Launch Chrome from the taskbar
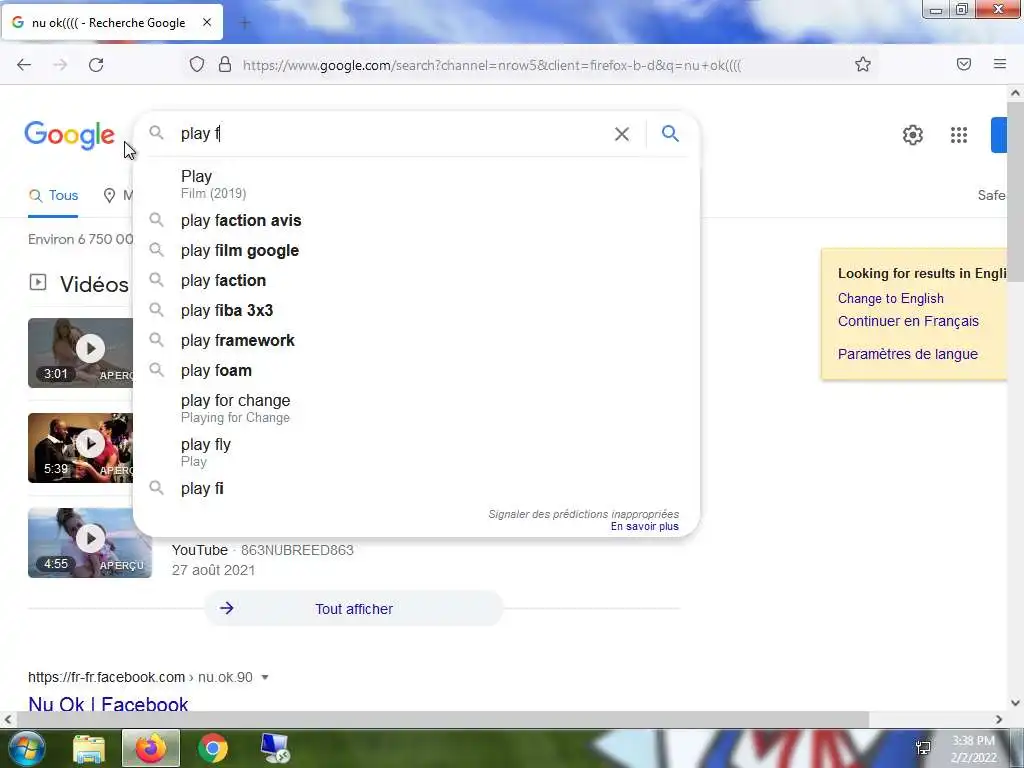 click(x=213, y=748)
